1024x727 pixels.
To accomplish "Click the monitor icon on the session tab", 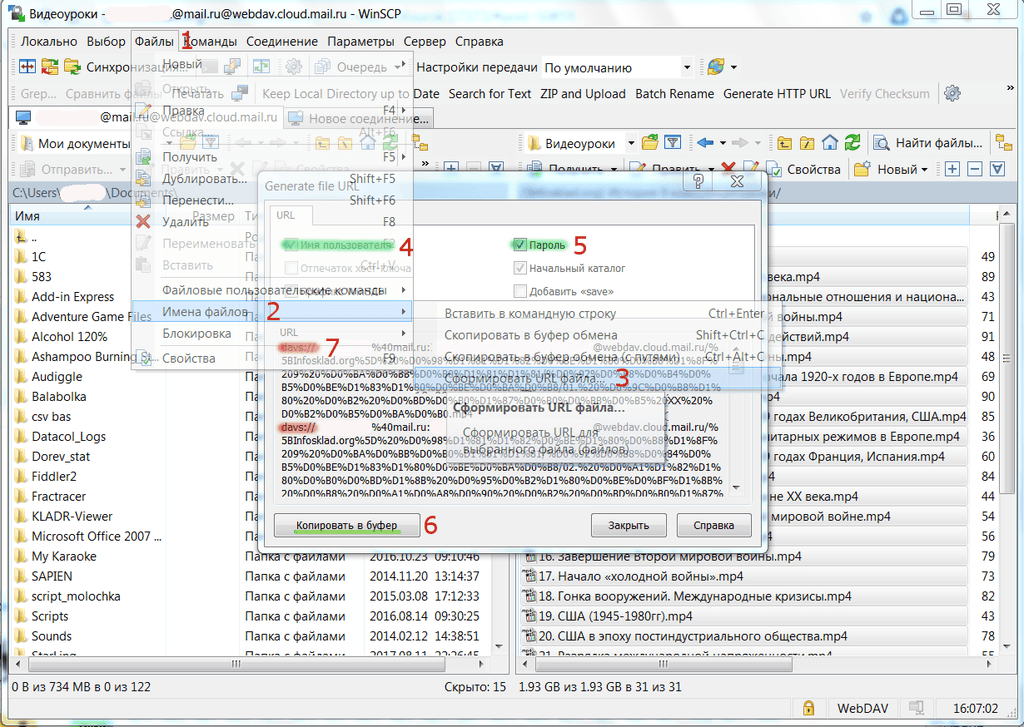I will tap(24, 118).
